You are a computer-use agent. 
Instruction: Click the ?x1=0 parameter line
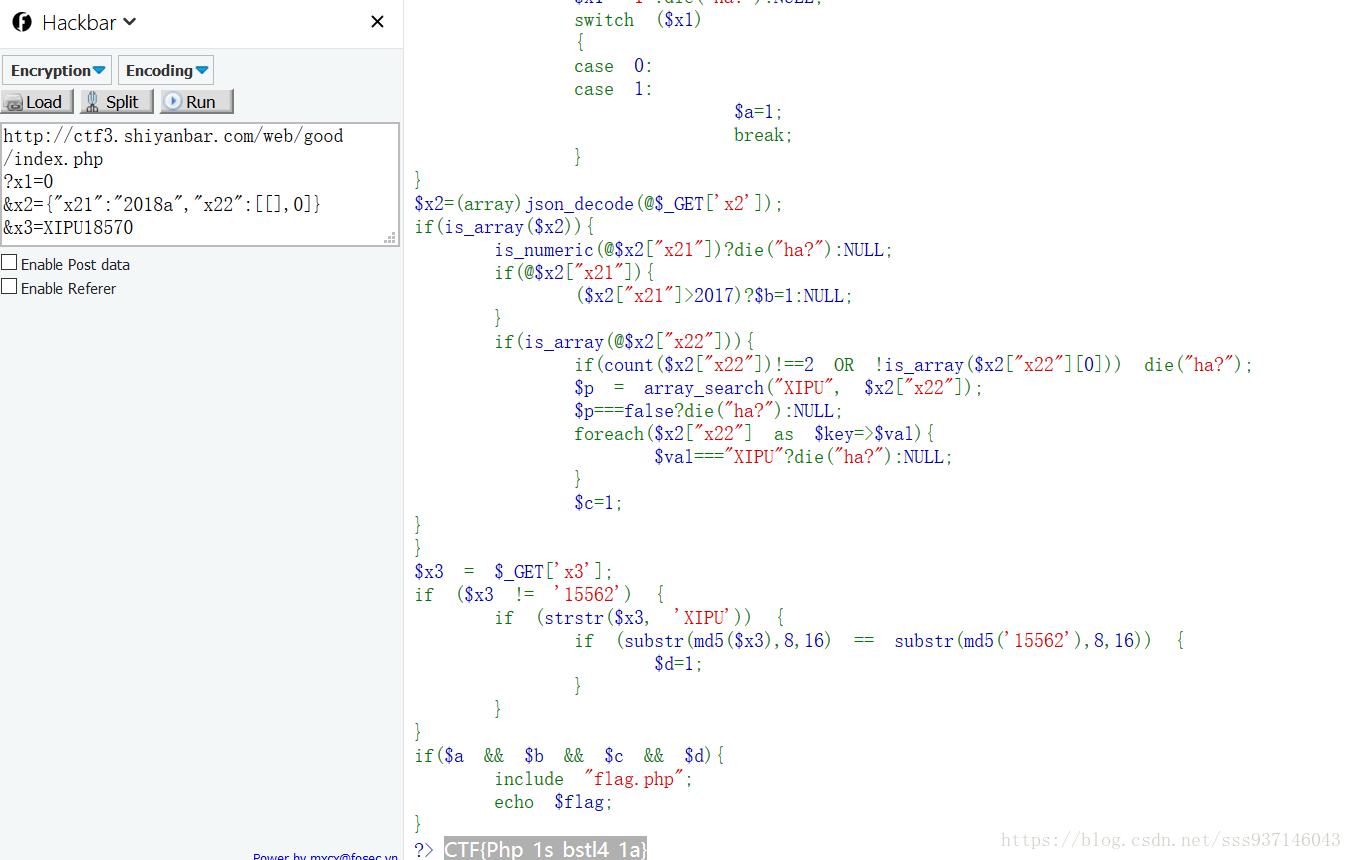click(29, 181)
